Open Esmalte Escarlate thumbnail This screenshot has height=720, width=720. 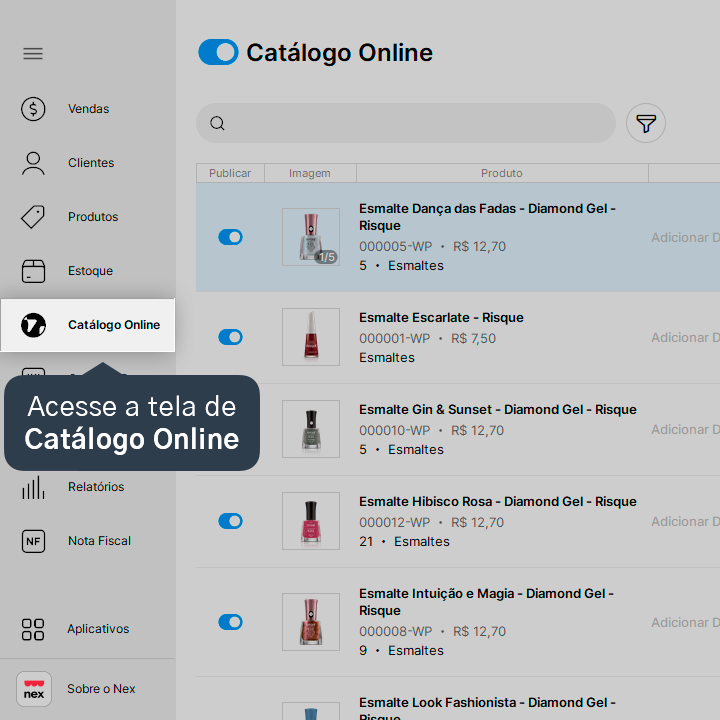click(311, 337)
